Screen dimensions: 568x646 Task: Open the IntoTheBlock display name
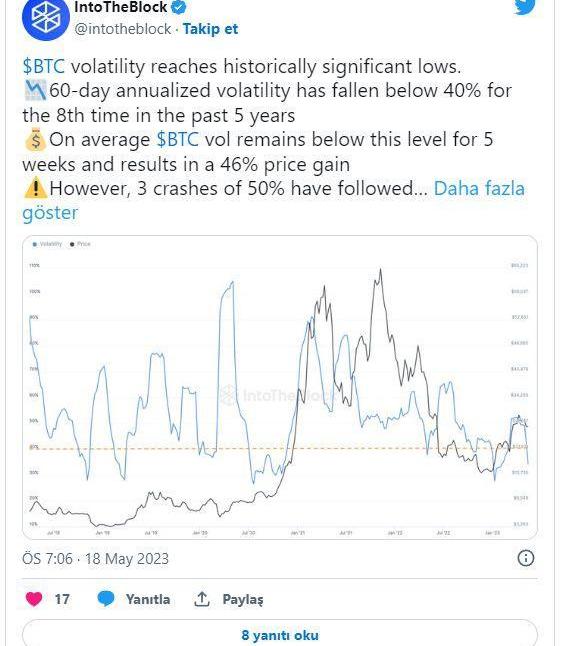pyautogui.click(x=121, y=7)
